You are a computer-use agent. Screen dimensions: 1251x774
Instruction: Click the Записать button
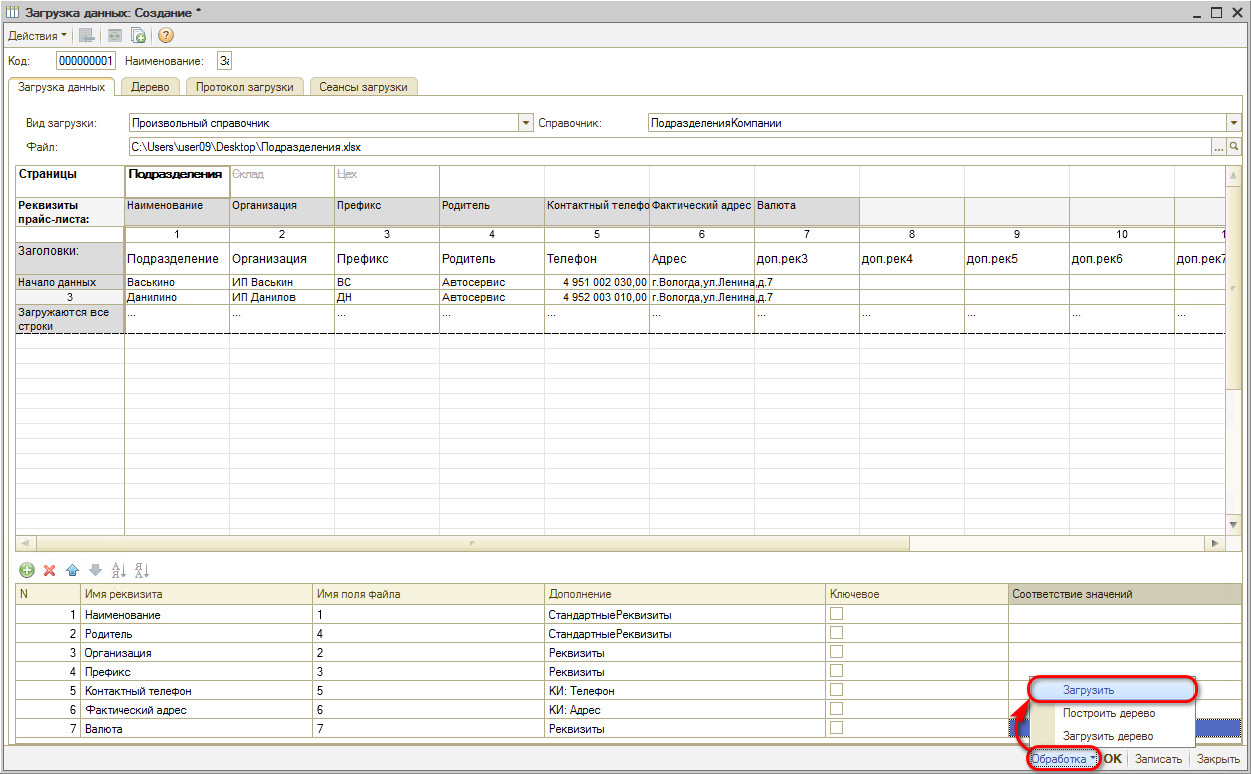pos(1158,759)
